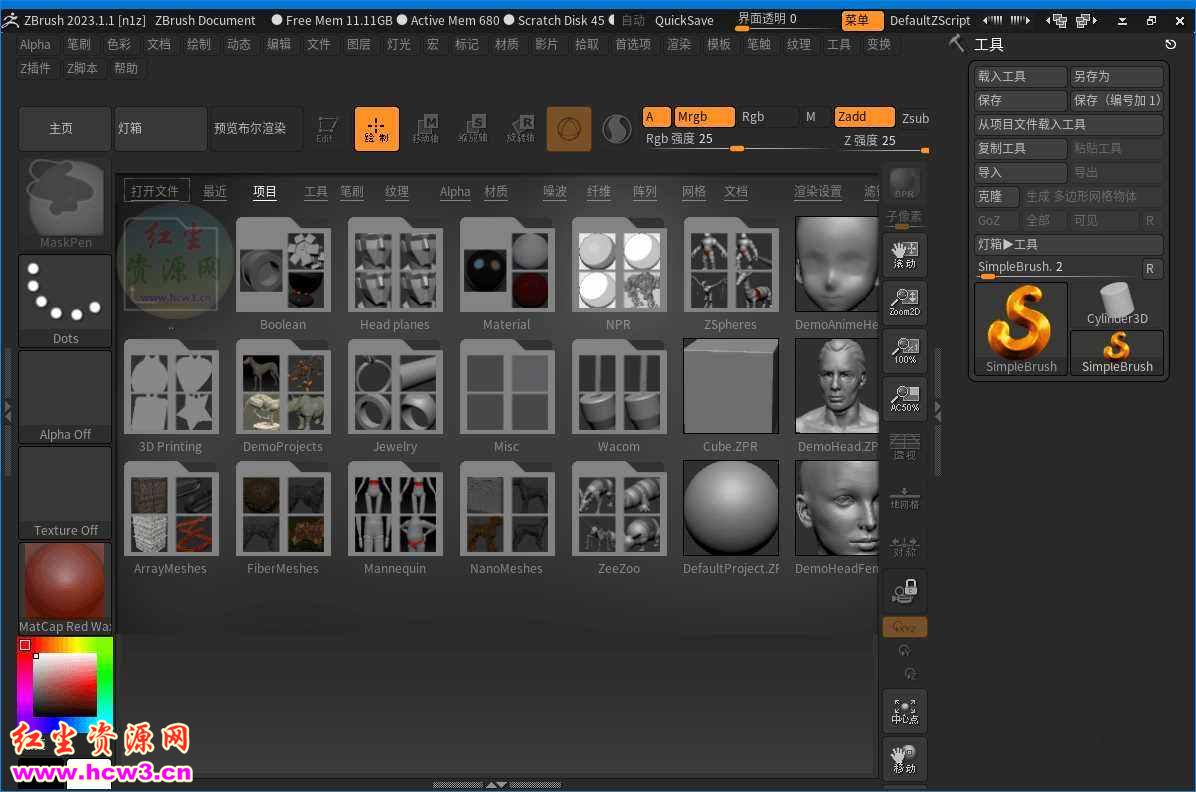
Task: Click the 打开文件 open file button
Action: [155, 191]
